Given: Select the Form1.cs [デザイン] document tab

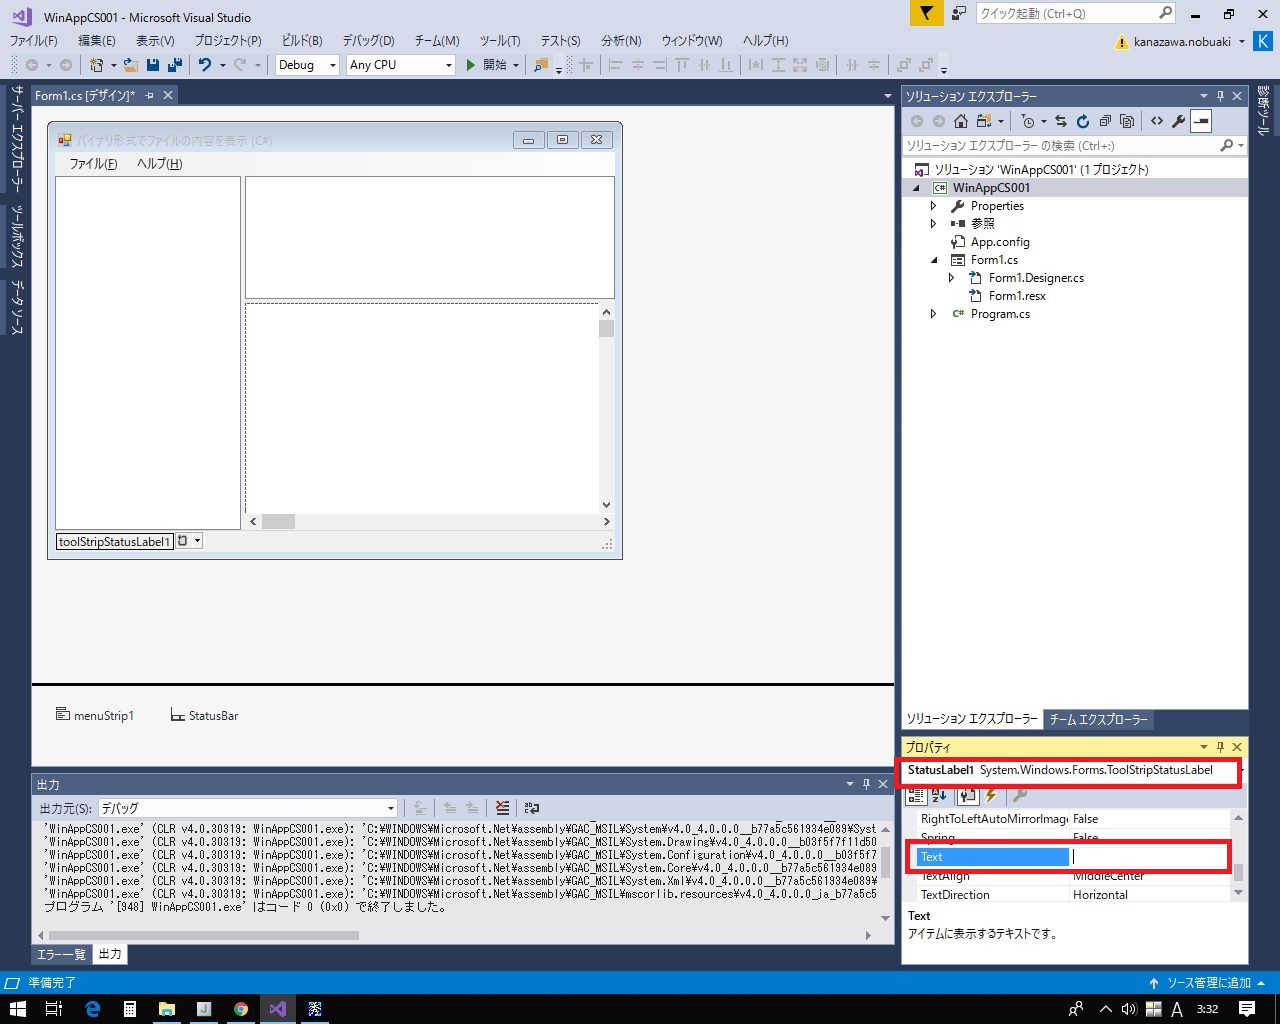Looking at the screenshot, I should pyautogui.click(x=84, y=95).
